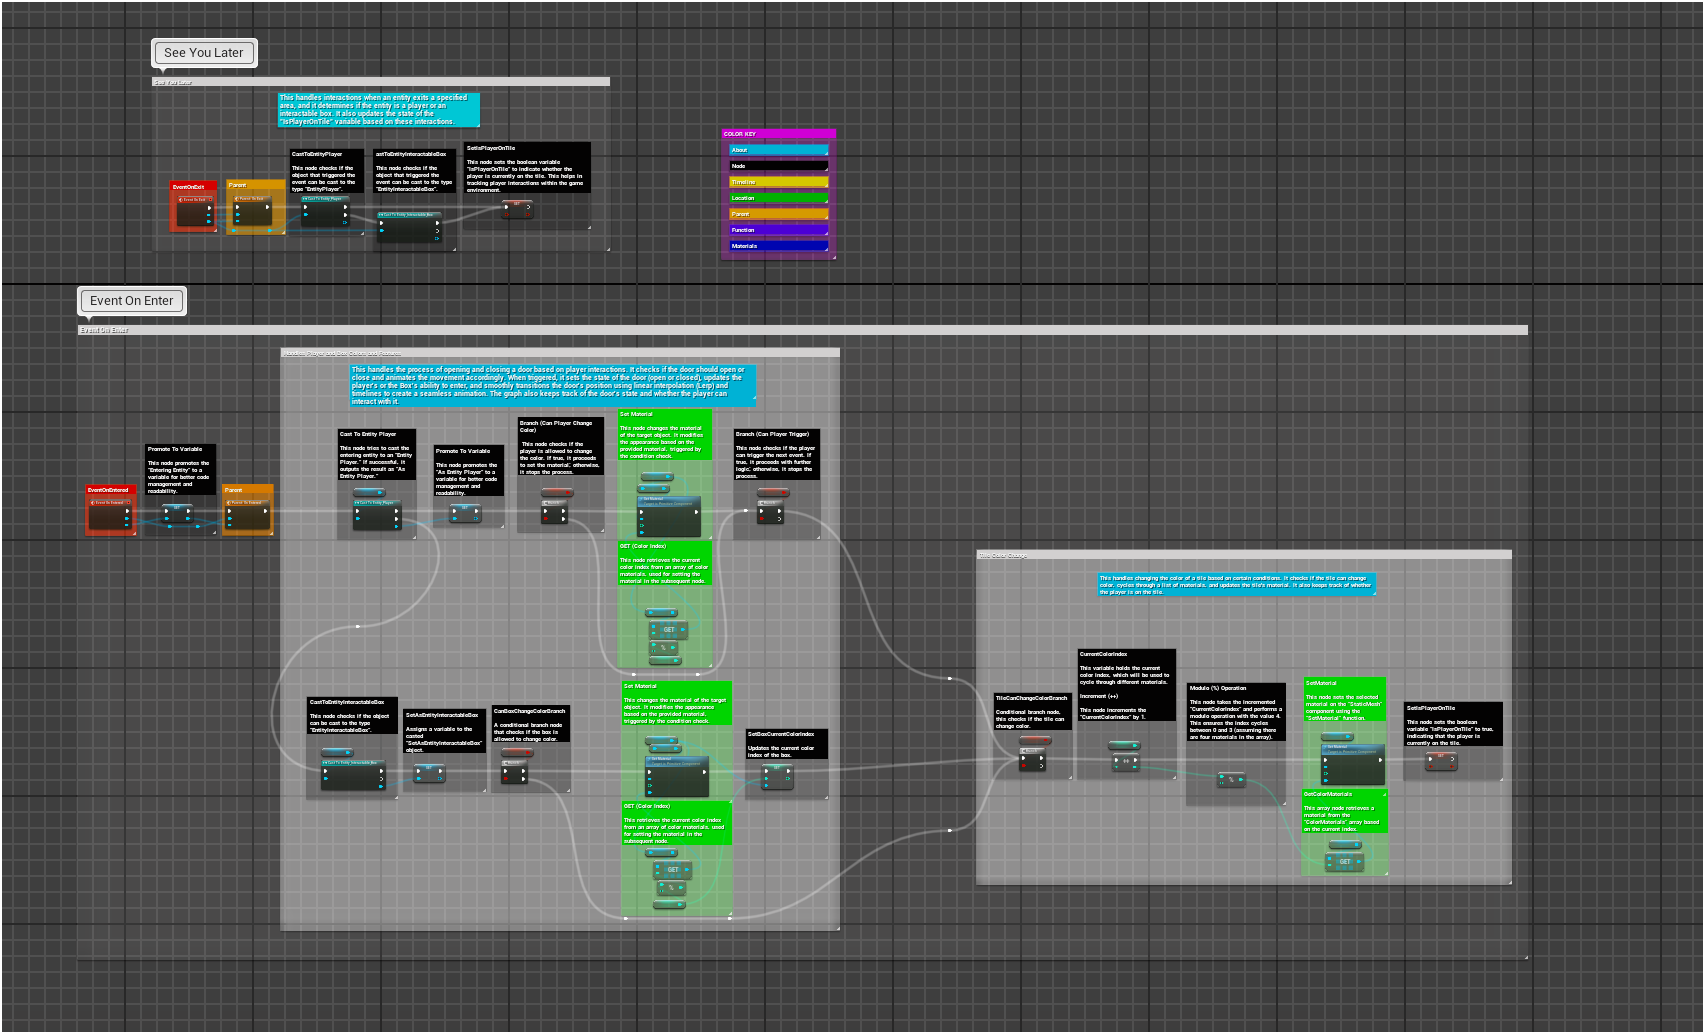Click the purple Function swatch in the Color Key
1705x1034 pixels.
(x=778, y=230)
